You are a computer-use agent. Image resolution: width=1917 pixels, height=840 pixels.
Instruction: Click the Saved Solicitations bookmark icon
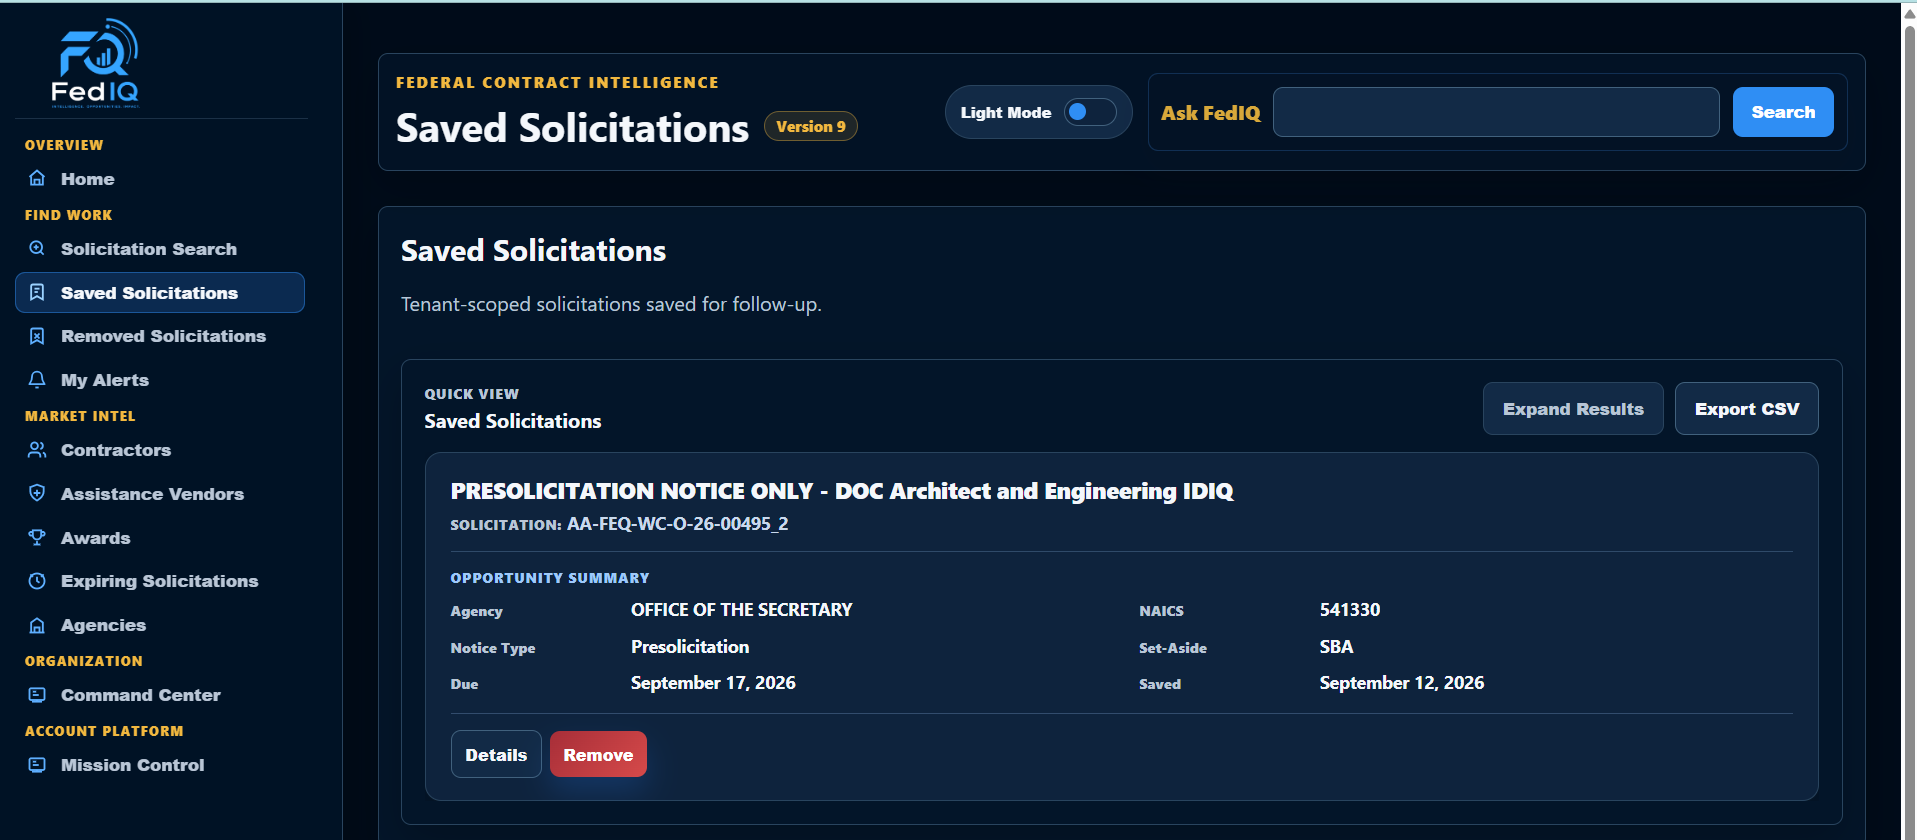[x=37, y=292]
